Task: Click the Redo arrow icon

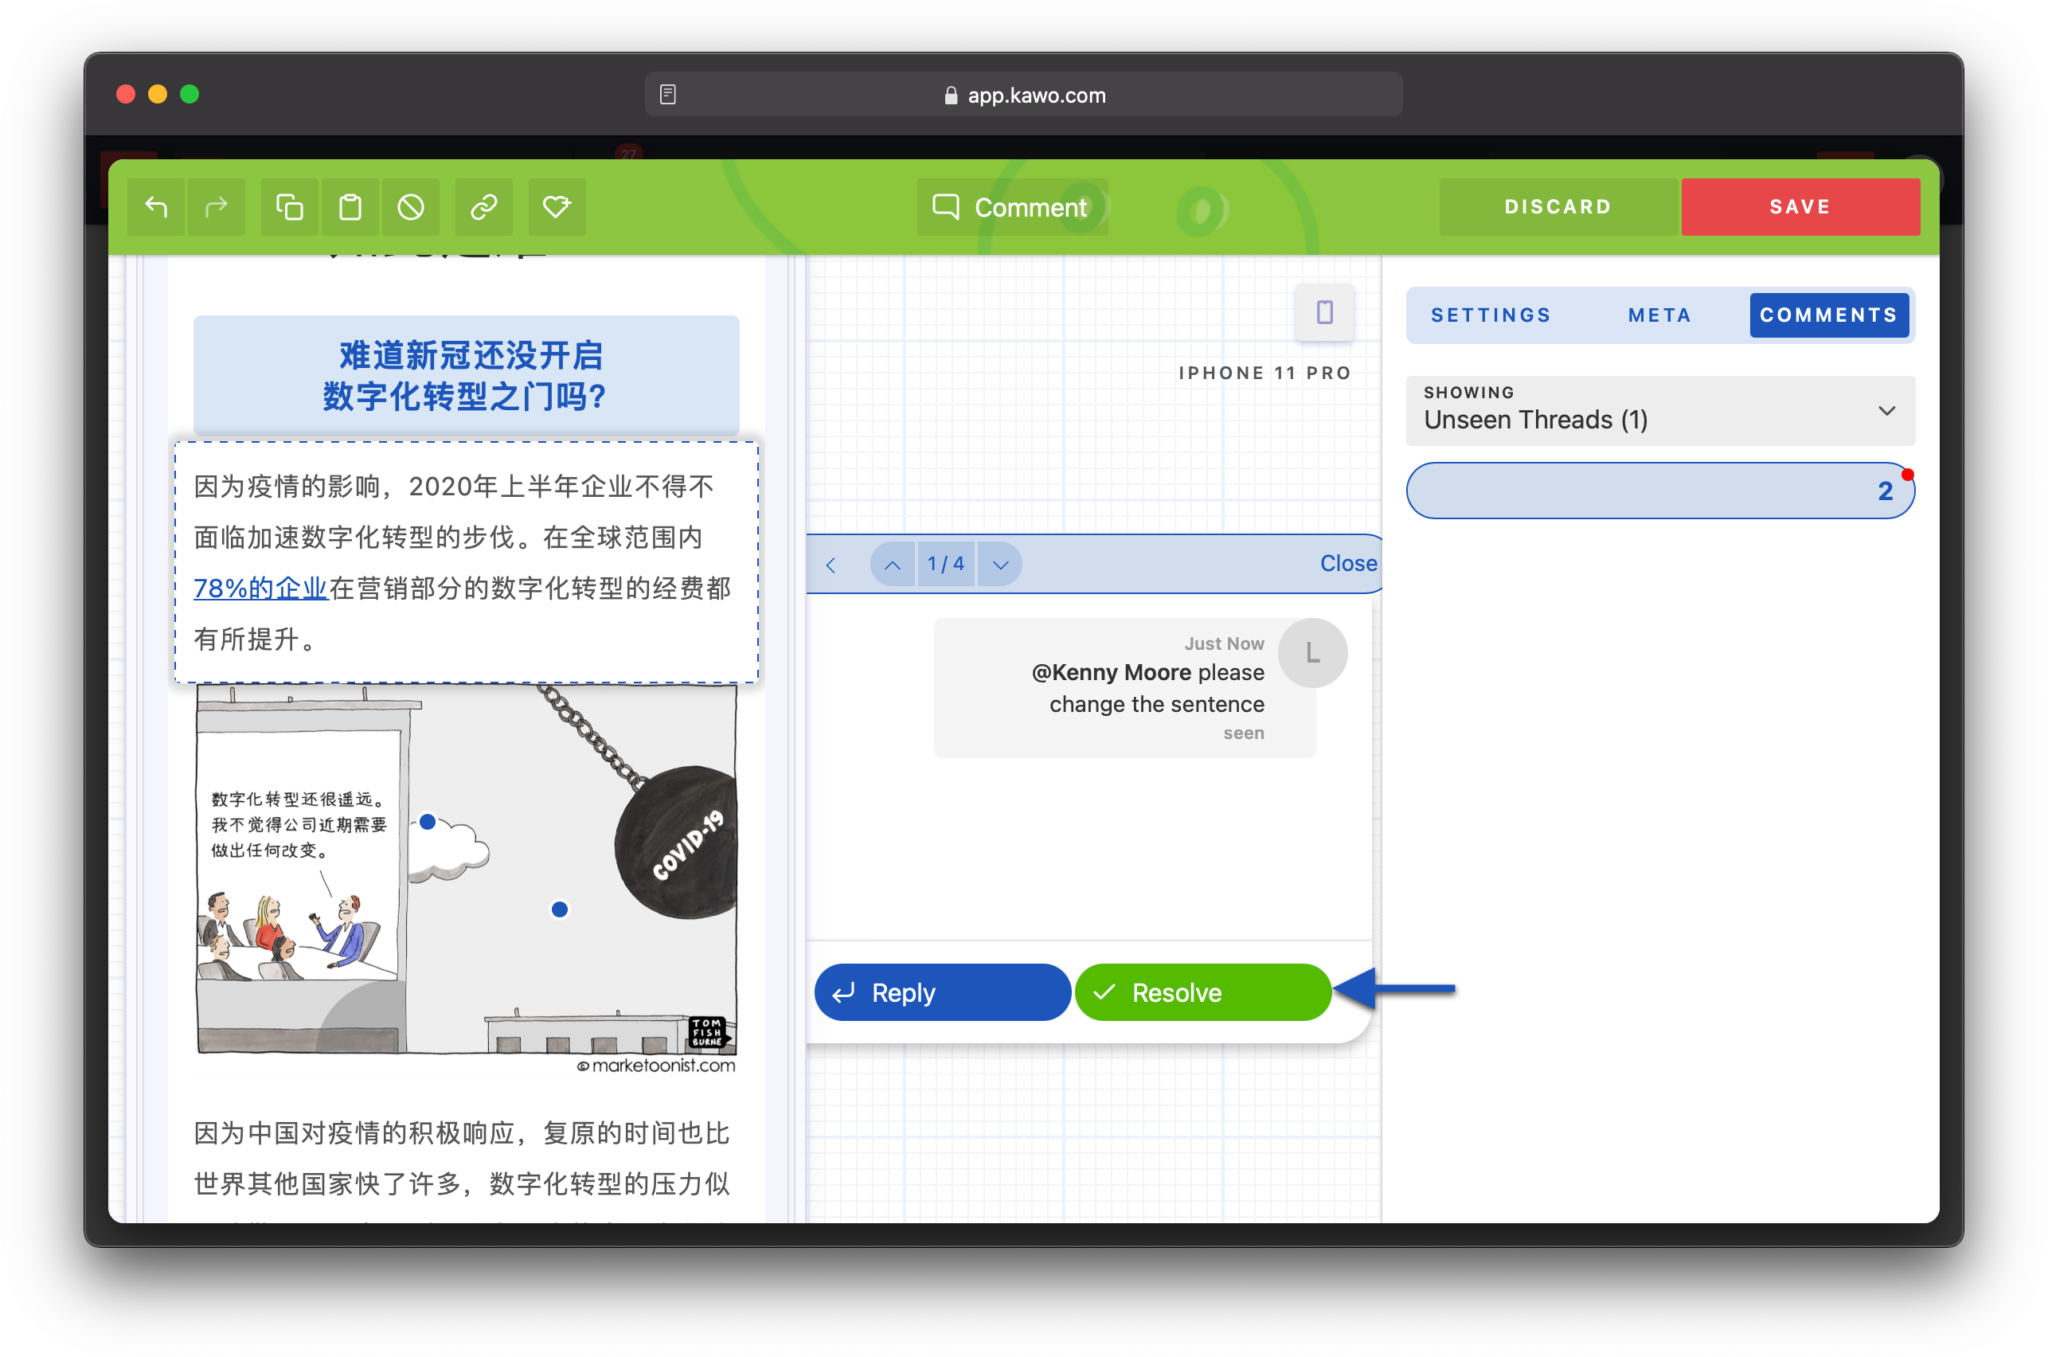Action: [217, 207]
